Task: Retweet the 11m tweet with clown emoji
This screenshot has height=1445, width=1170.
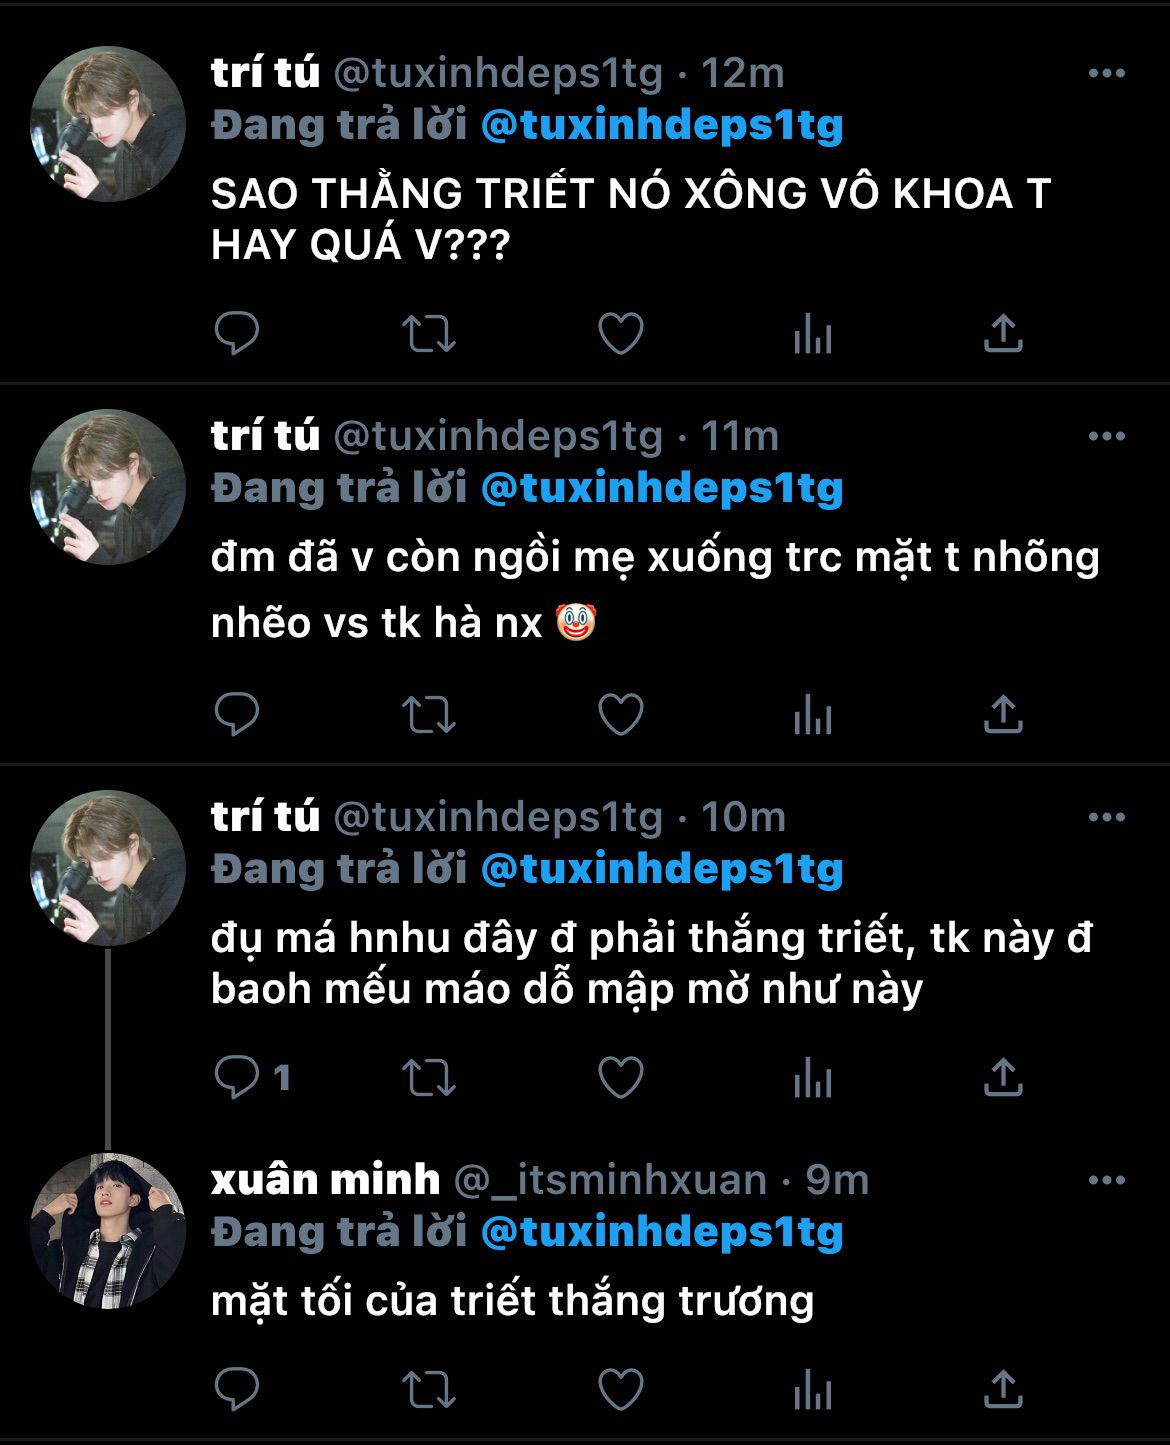Action: coord(429,715)
